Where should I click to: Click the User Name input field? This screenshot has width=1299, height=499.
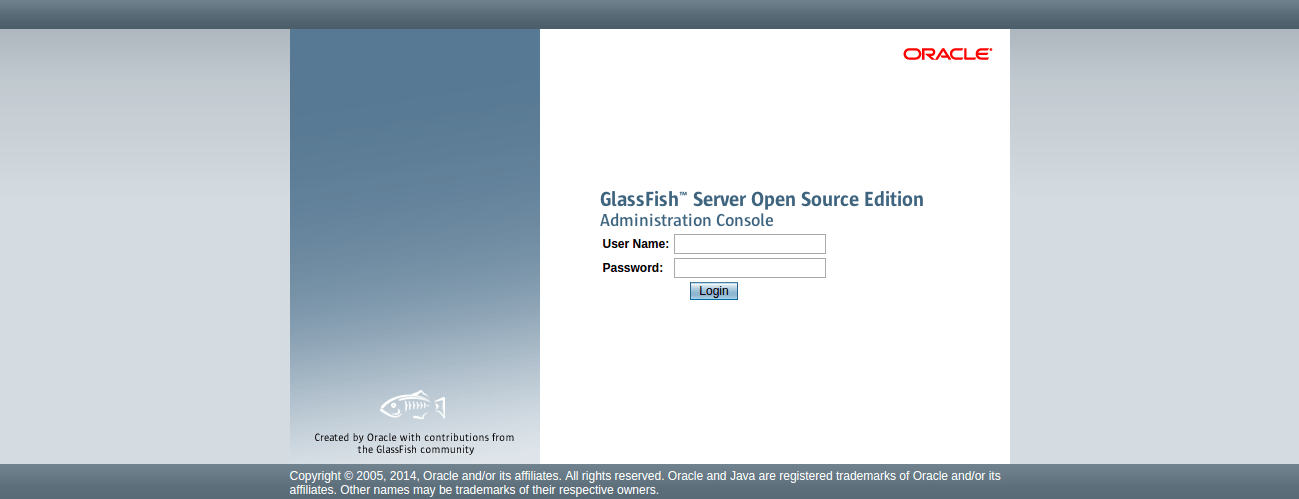coord(750,244)
